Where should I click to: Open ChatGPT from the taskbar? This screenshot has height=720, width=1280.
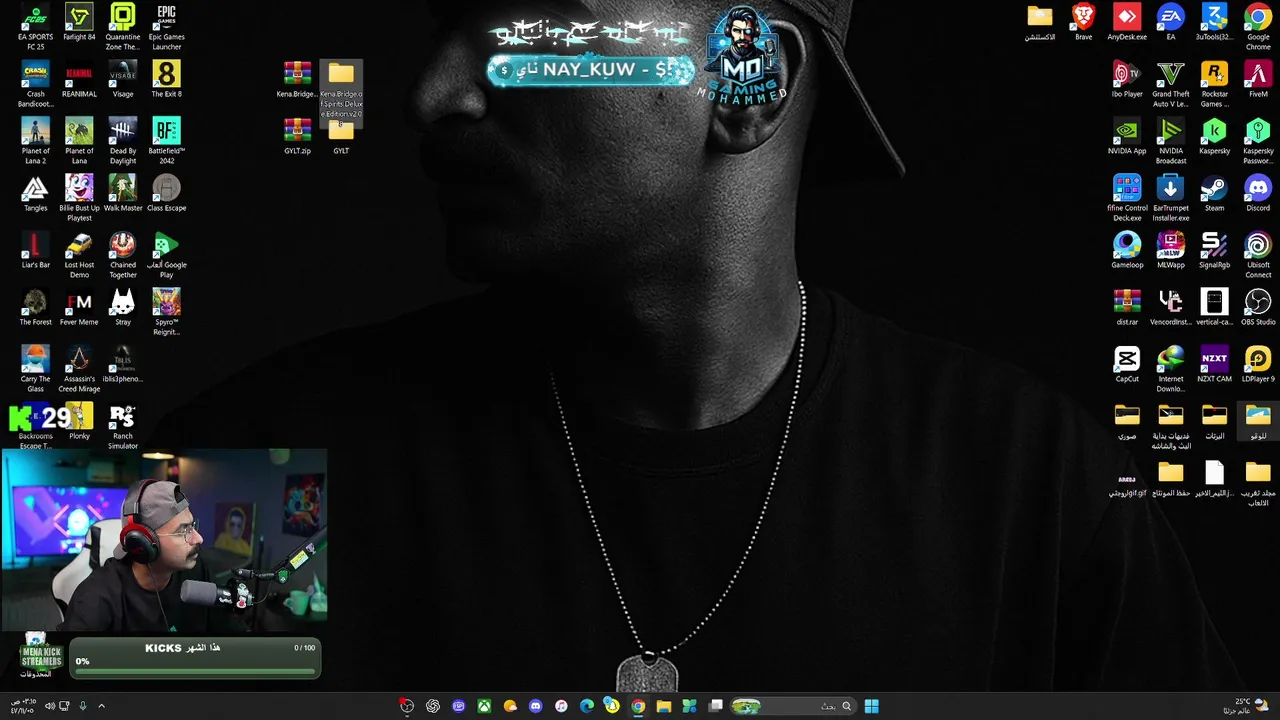pyautogui.click(x=433, y=706)
